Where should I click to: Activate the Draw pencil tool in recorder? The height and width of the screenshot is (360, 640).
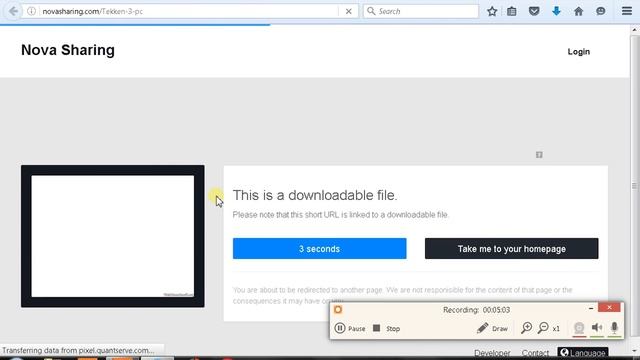492,328
